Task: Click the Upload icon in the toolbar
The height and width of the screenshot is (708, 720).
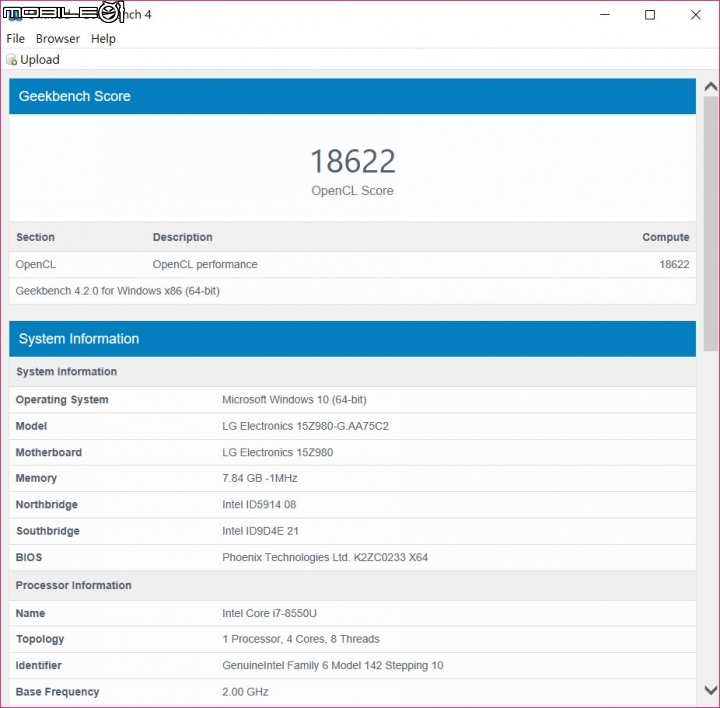Action: [x=11, y=60]
